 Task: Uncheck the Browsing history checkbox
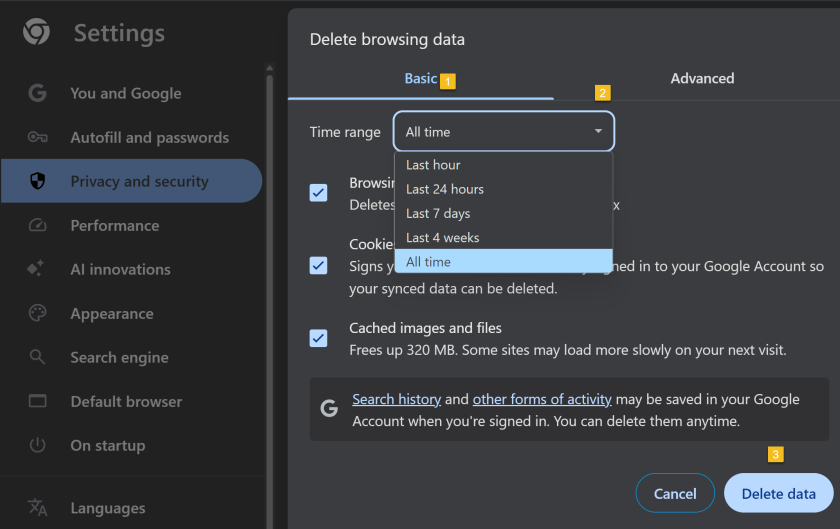click(318, 193)
